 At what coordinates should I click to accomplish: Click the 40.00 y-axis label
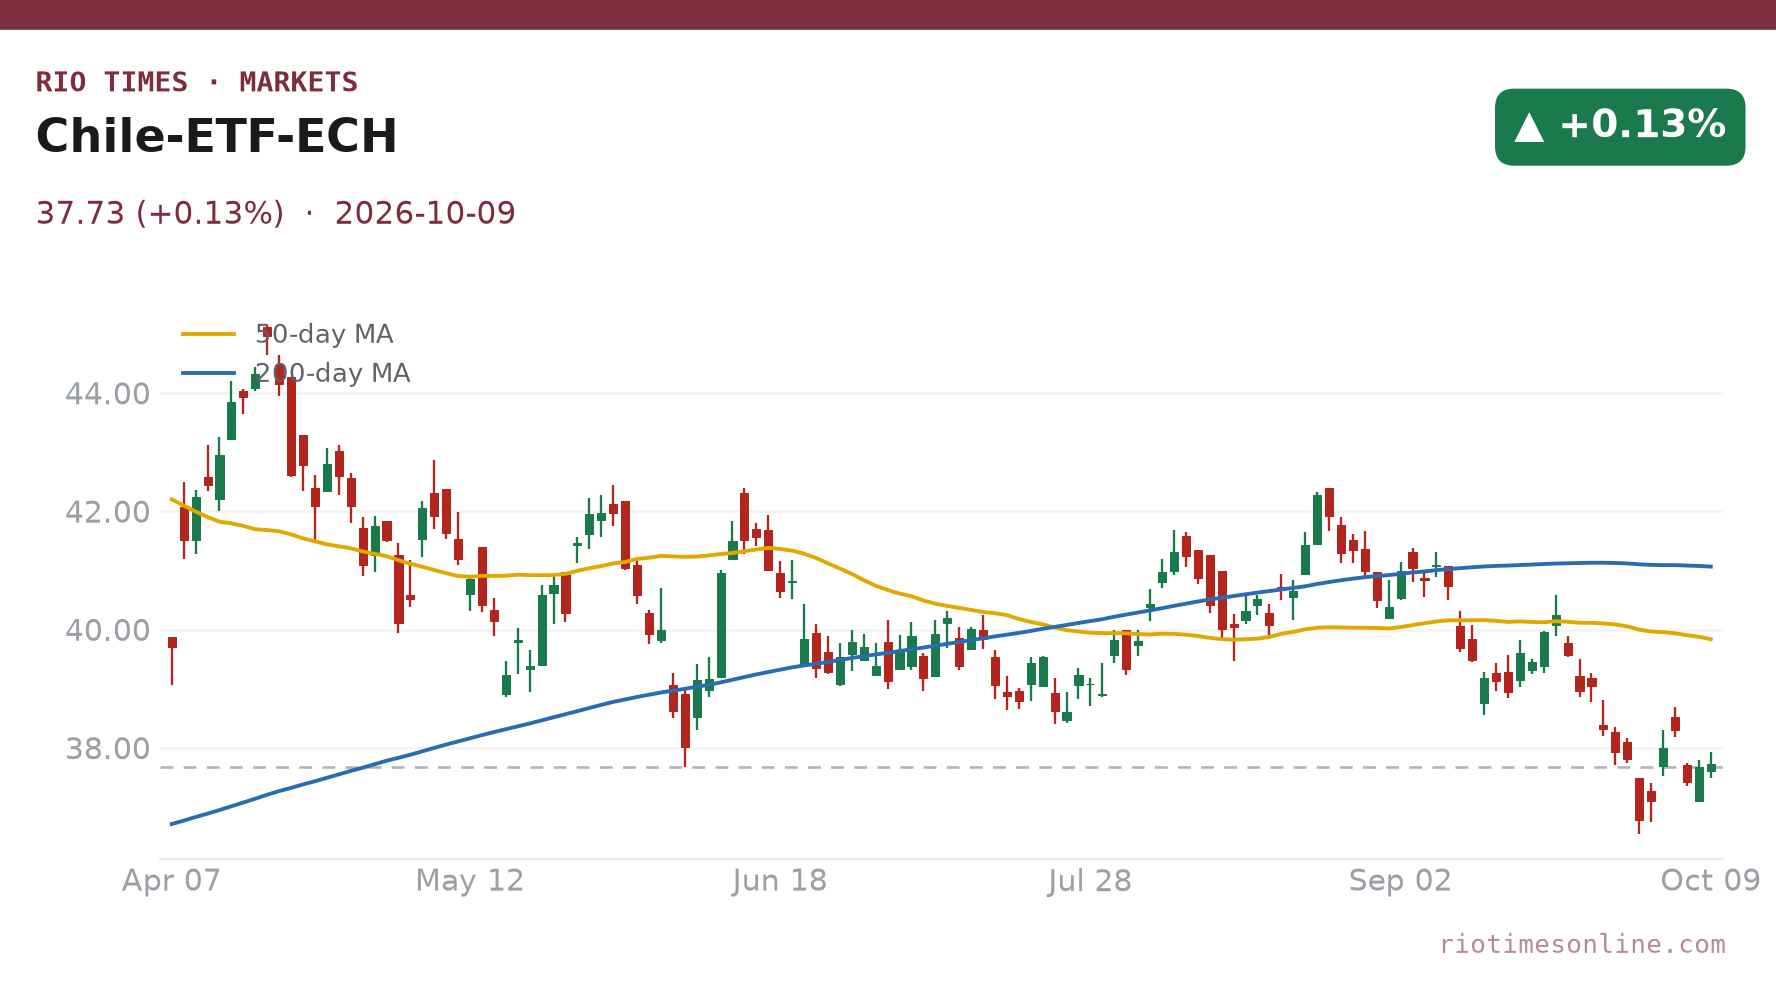(x=108, y=631)
